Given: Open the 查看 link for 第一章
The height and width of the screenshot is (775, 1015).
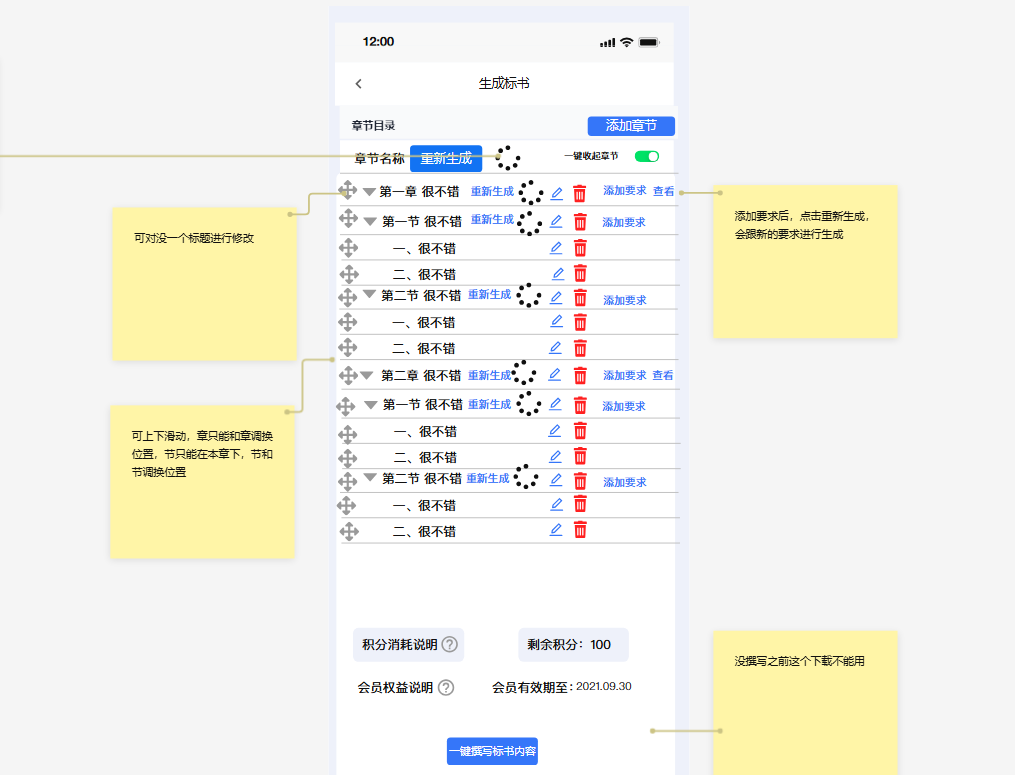Looking at the screenshot, I should click(664, 191).
